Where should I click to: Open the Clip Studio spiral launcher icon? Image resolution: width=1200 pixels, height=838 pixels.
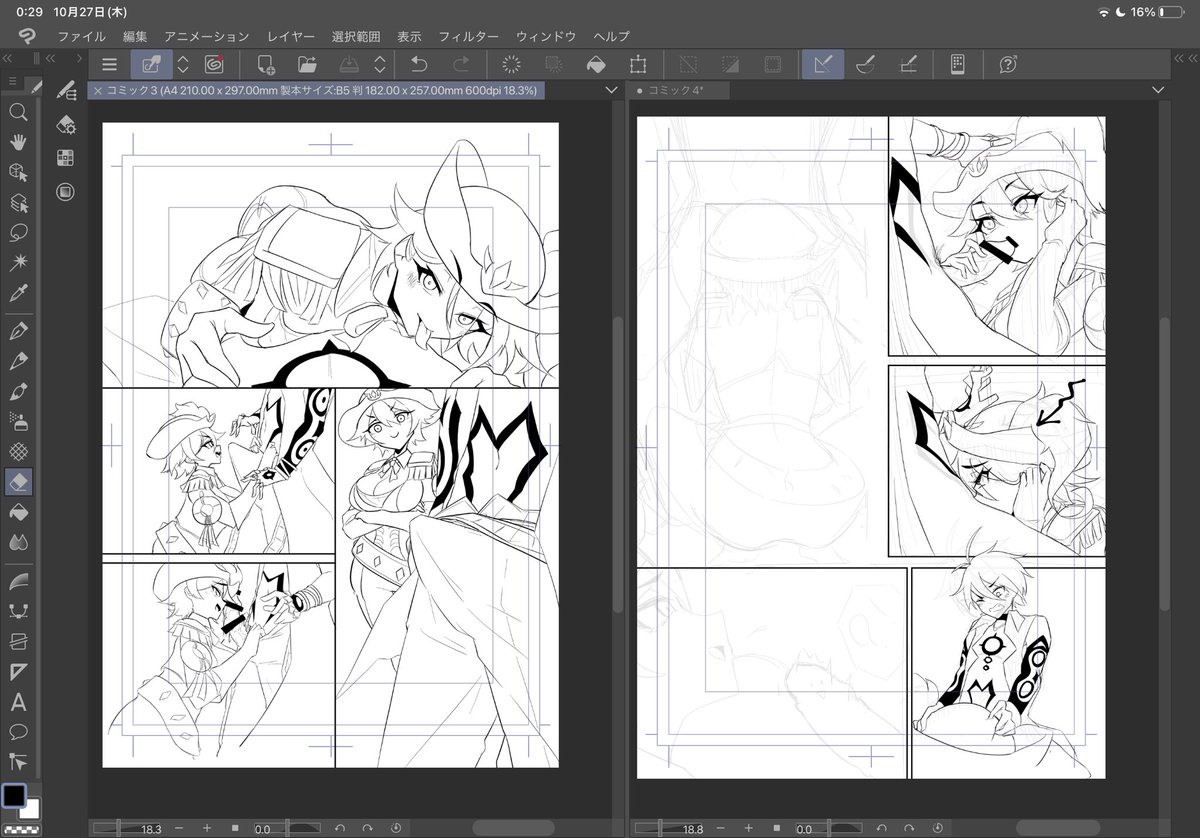pyautogui.click(x=213, y=64)
